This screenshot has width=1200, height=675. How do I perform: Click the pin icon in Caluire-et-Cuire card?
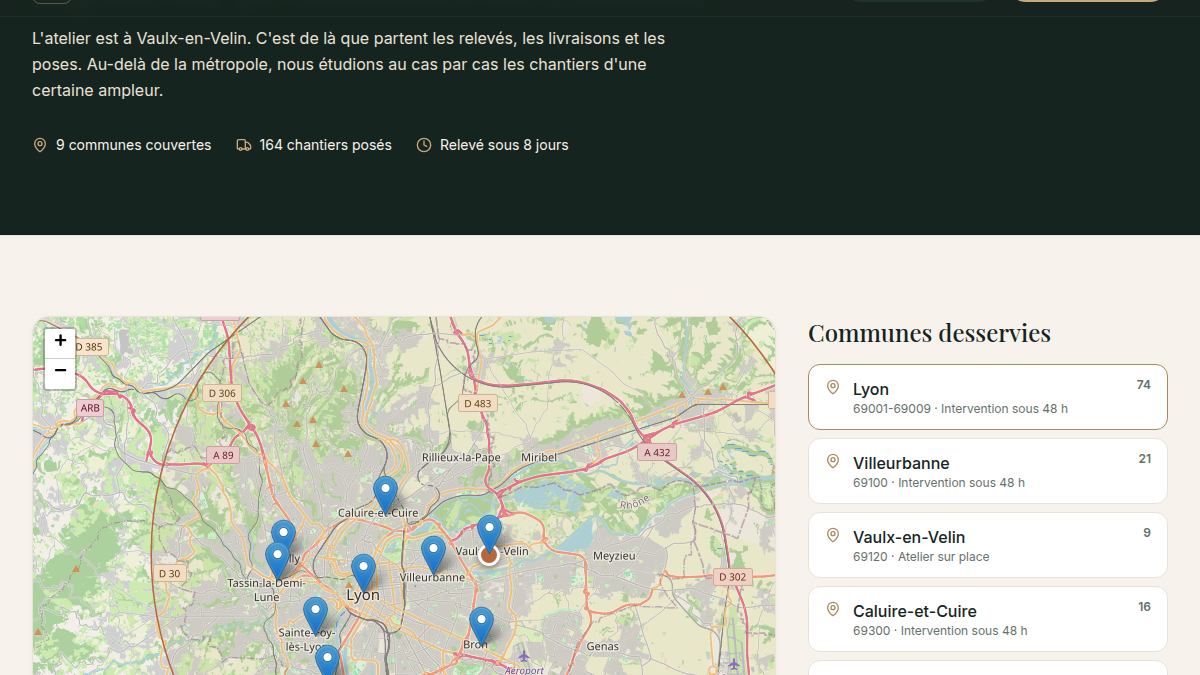pos(832,609)
